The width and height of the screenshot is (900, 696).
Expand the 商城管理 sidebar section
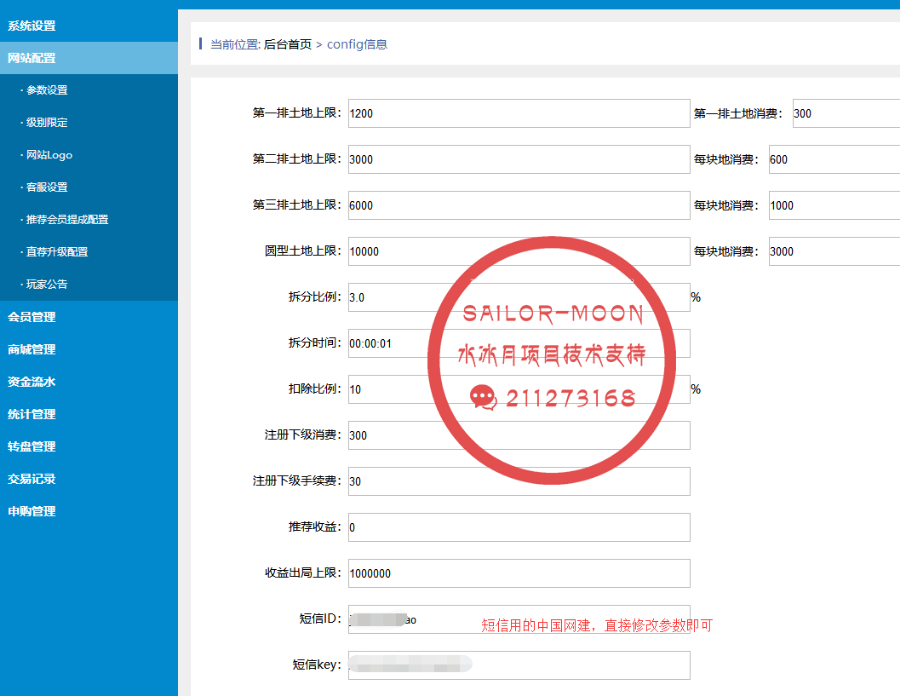pos(32,349)
